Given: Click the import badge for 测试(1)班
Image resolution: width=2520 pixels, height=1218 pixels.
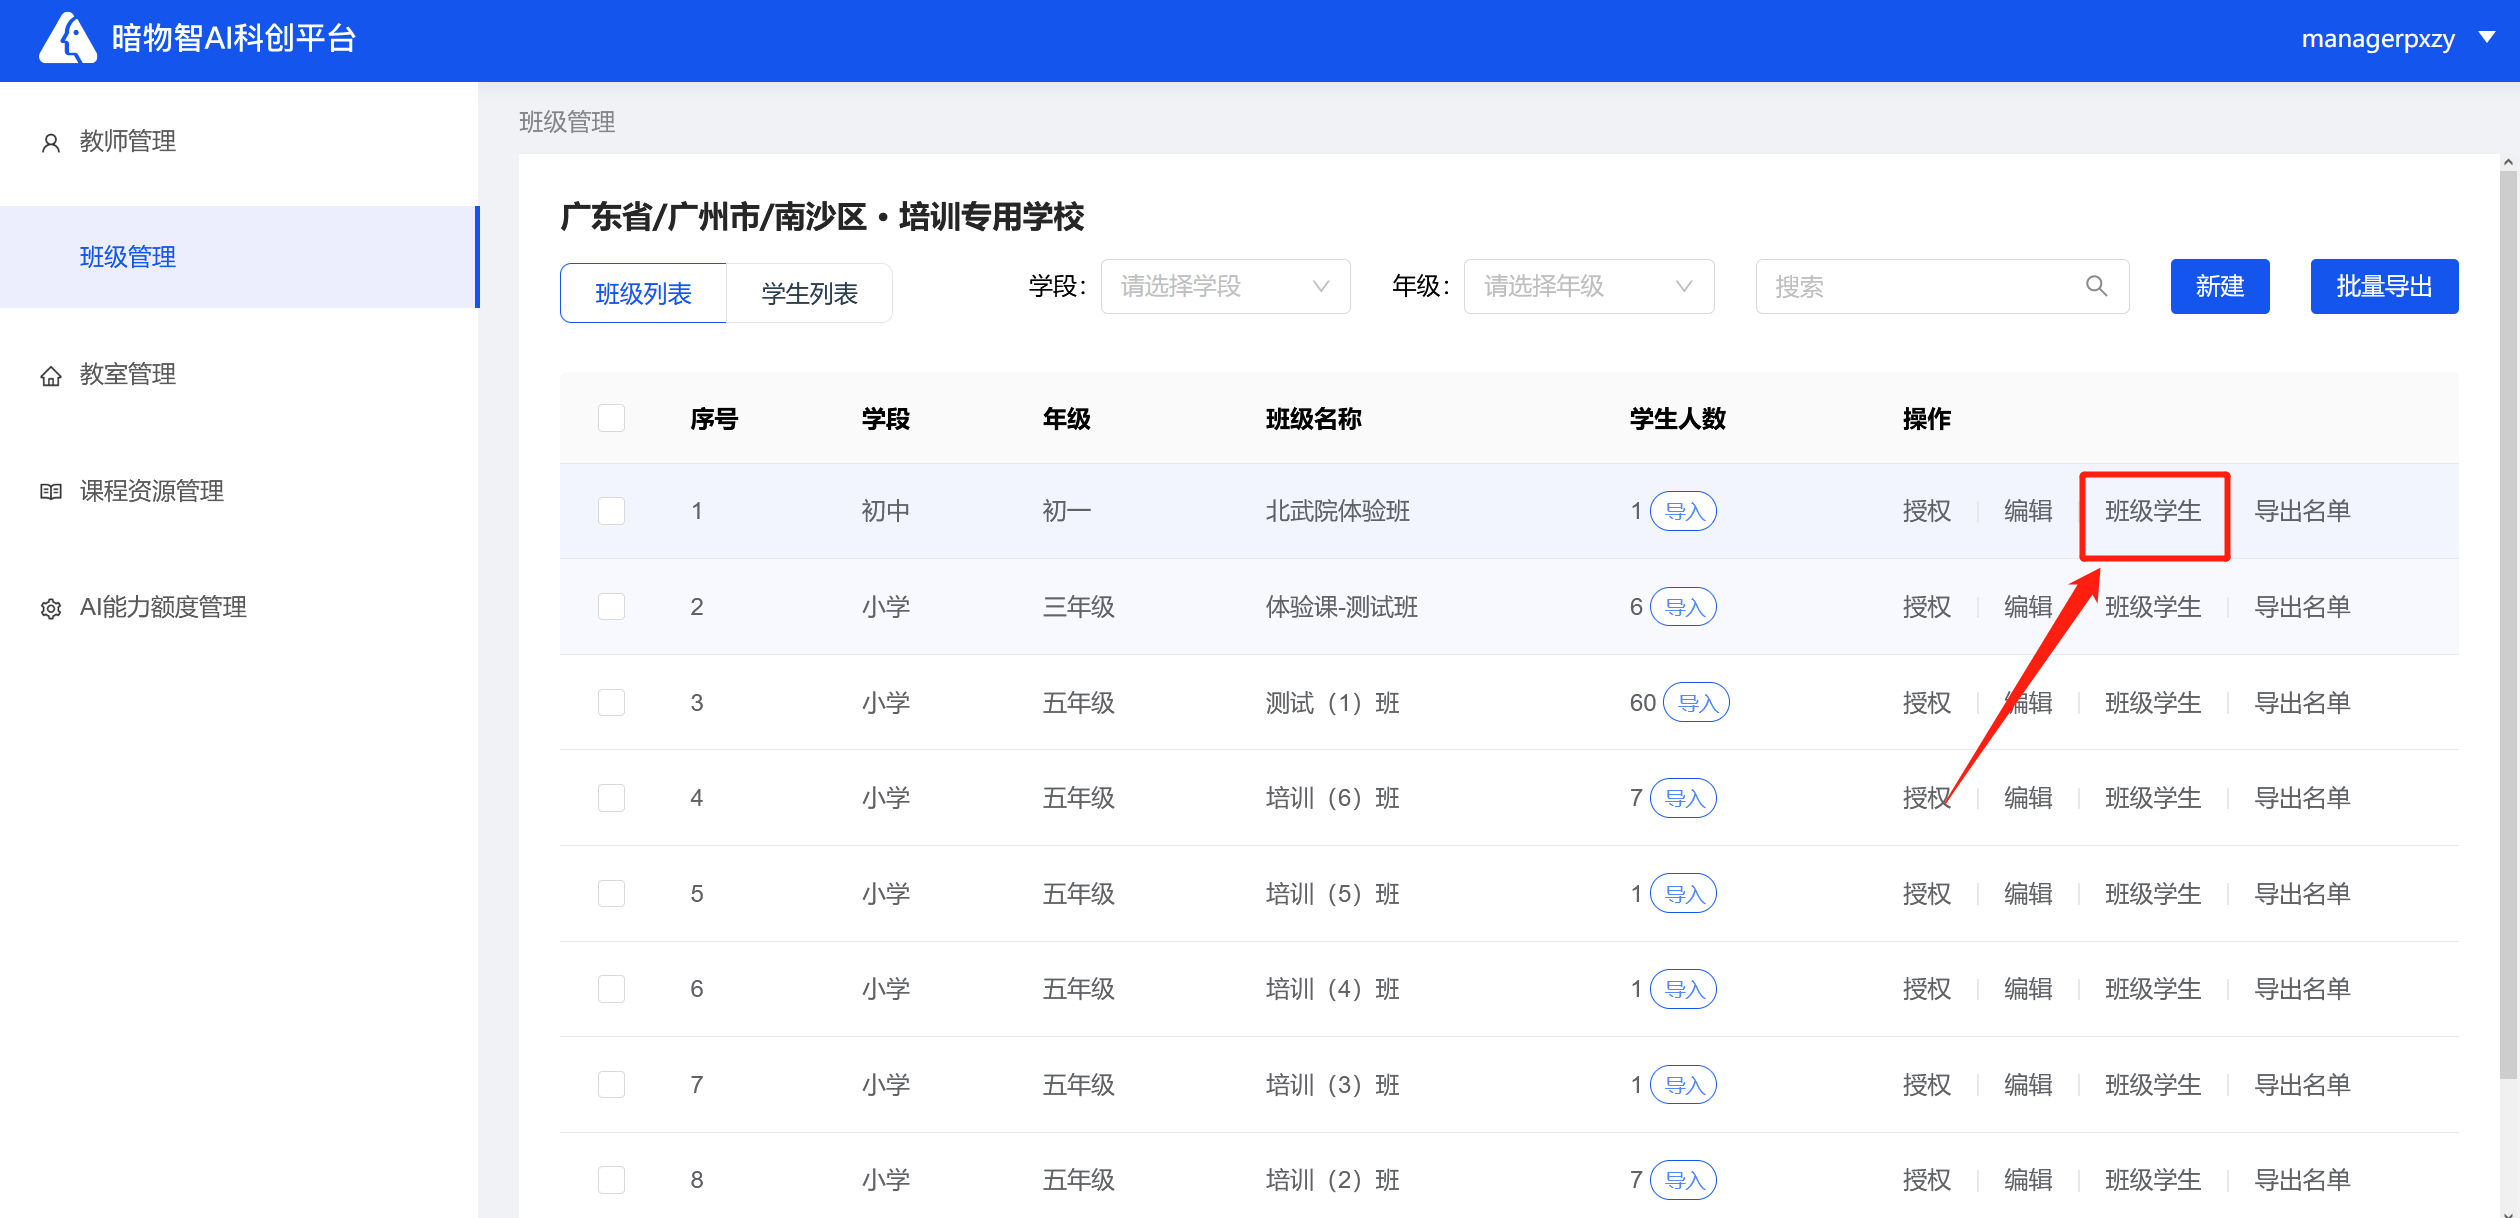Looking at the screenshot, I should [x=1696, y=703].
